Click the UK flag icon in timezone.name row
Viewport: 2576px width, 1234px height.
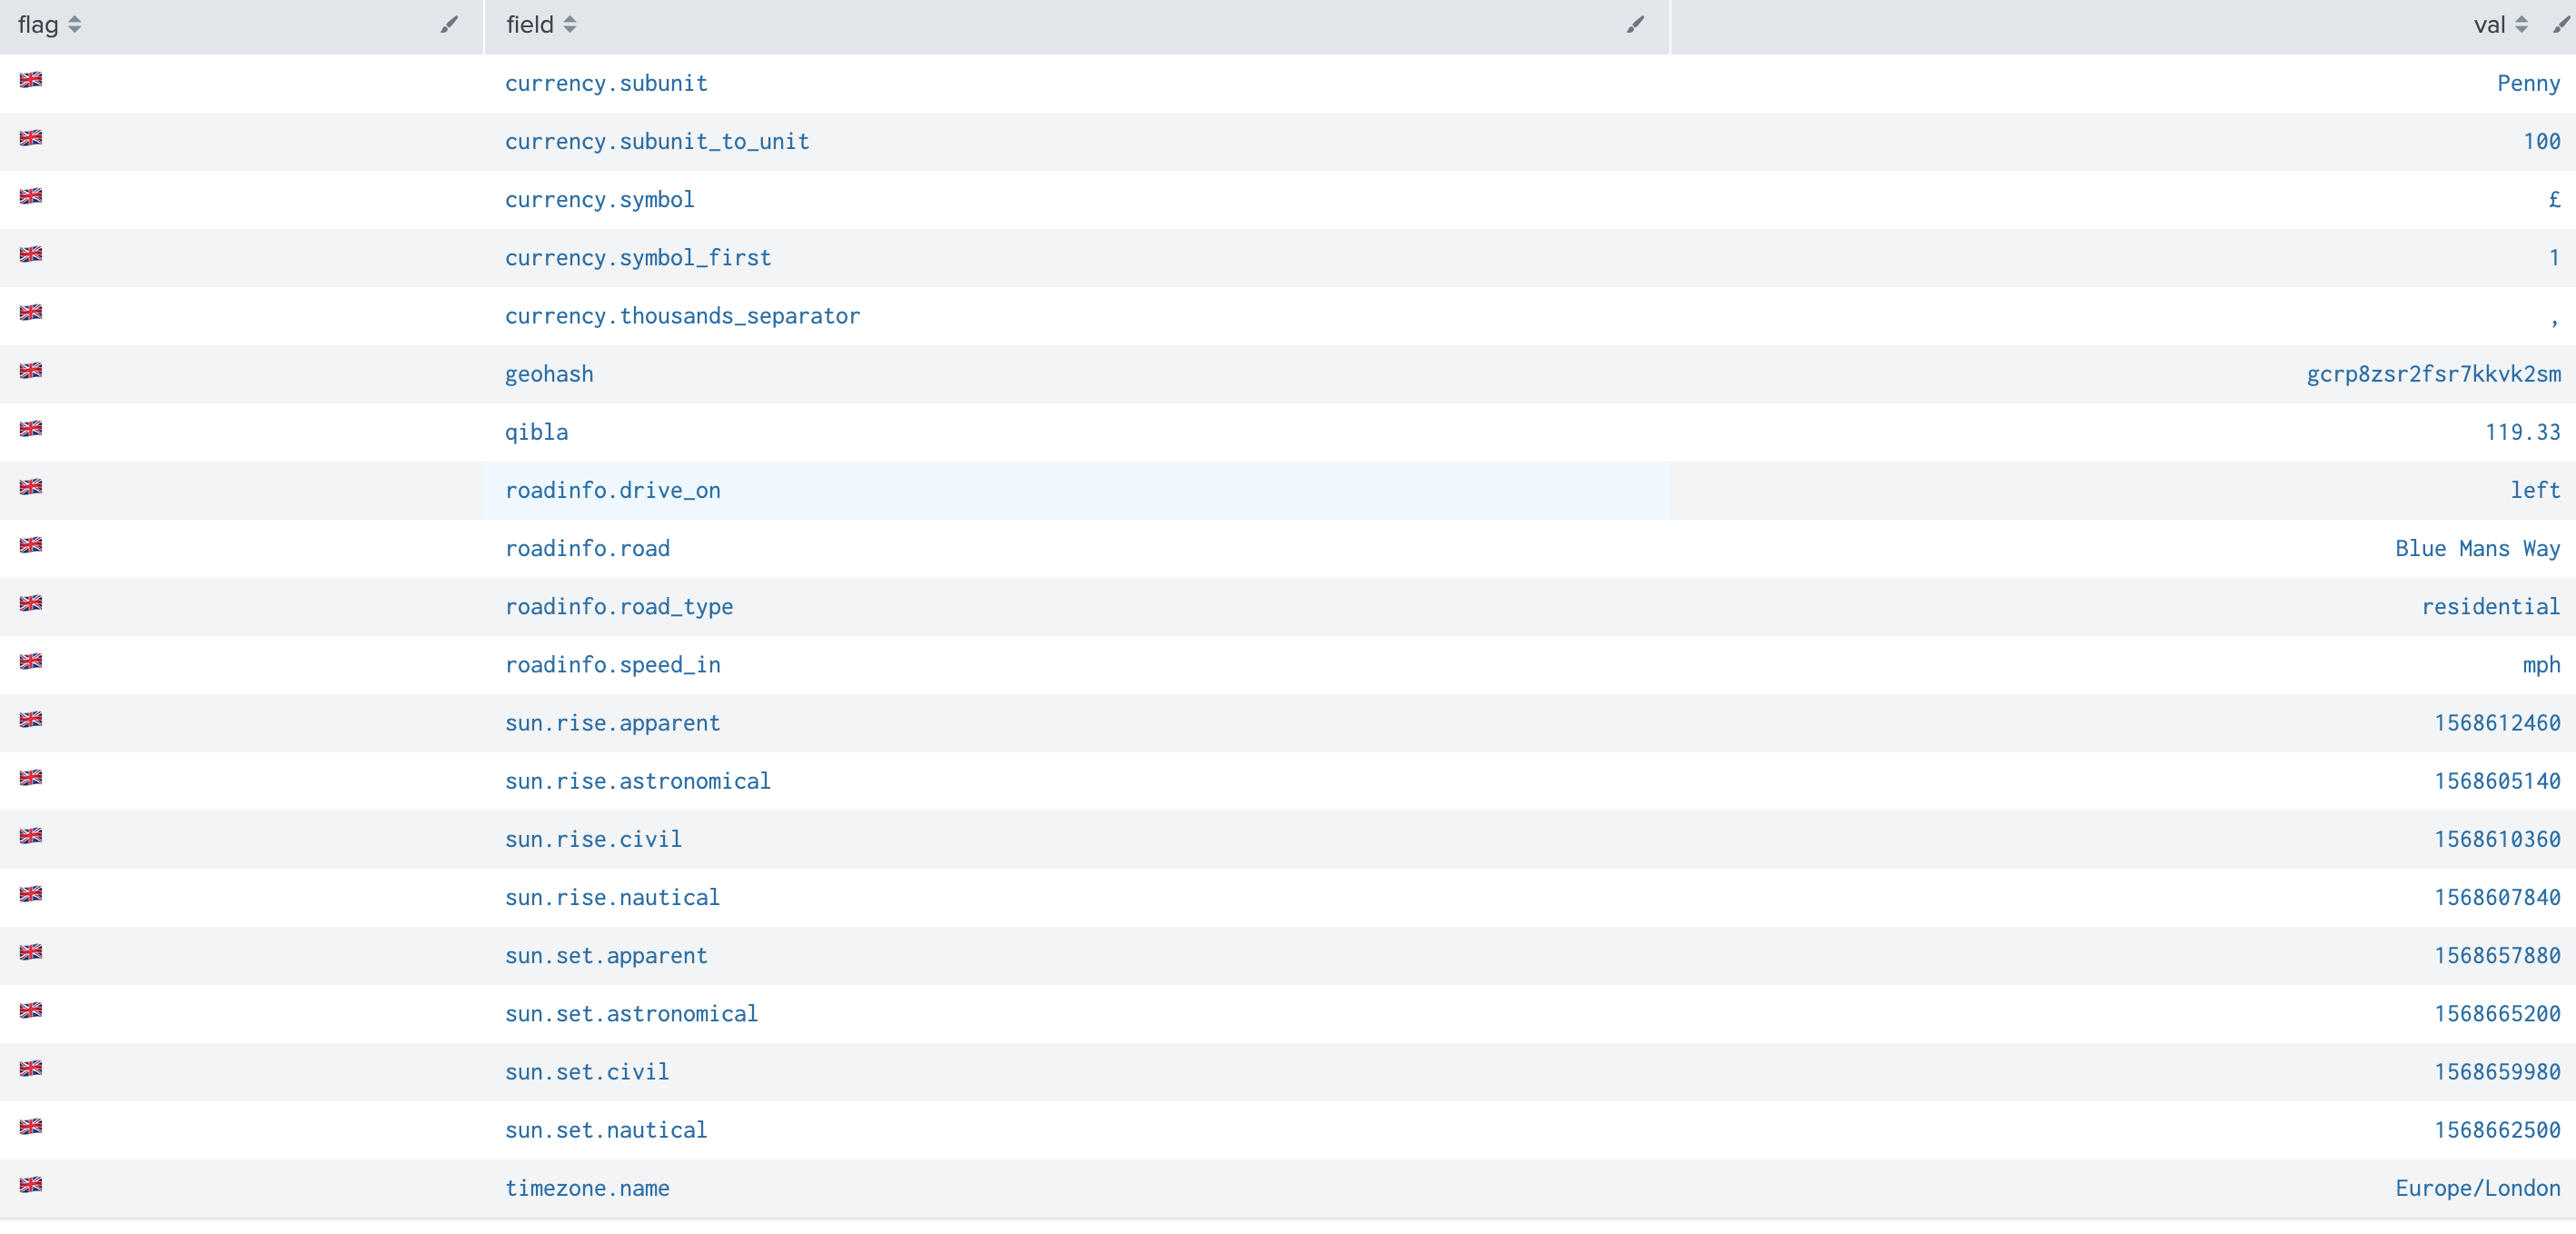coord(31,1185)
